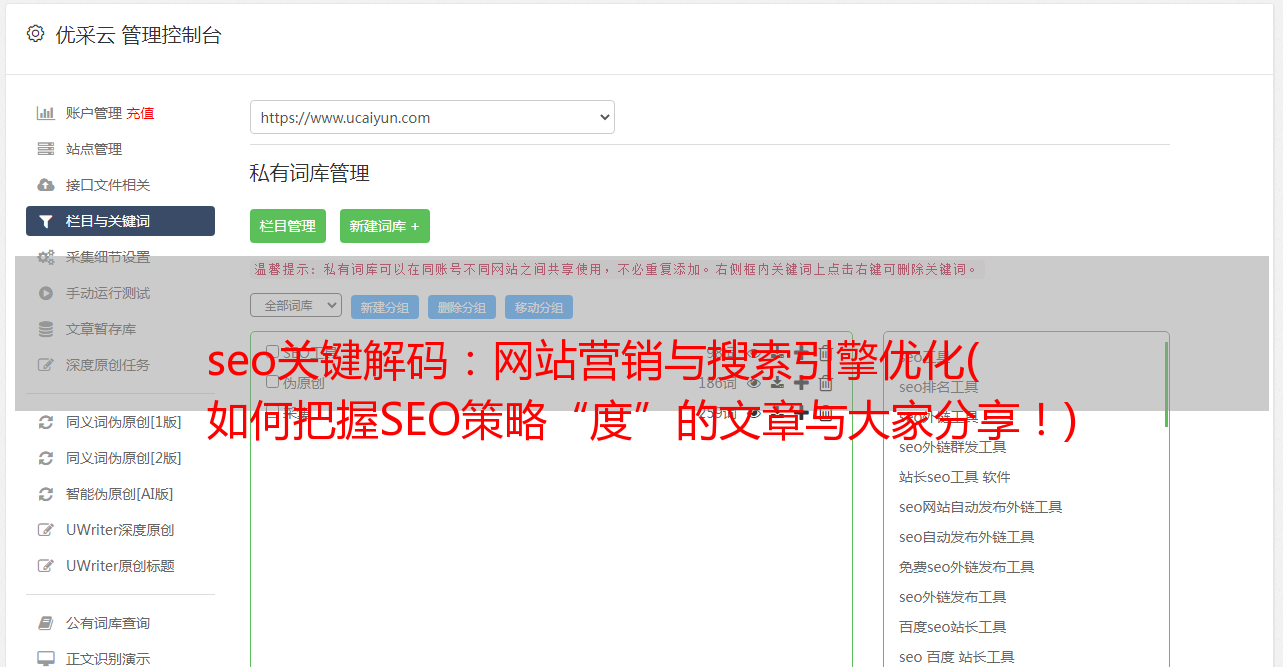Follow the red 充值 link
This screenshot has width=1283, height=667.
click(x=140, y=113)
